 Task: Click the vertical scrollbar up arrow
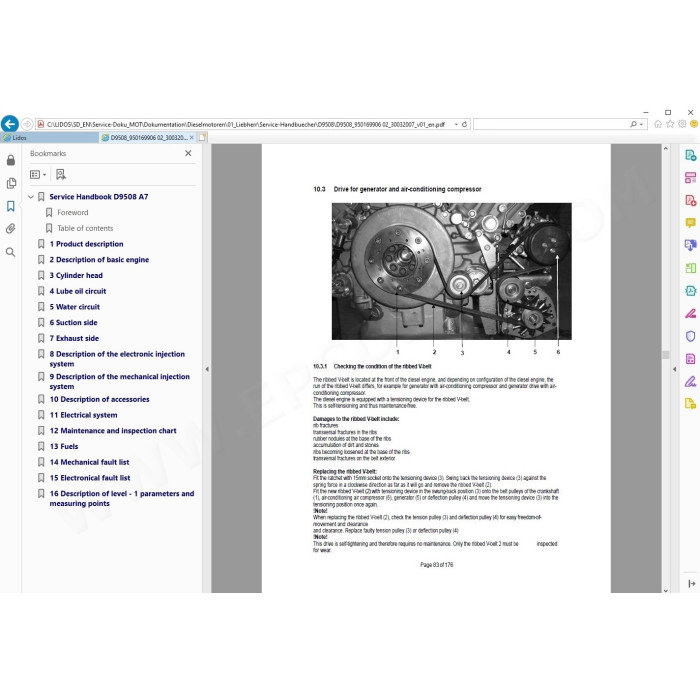pyautogui.click(x=665, y=148)
